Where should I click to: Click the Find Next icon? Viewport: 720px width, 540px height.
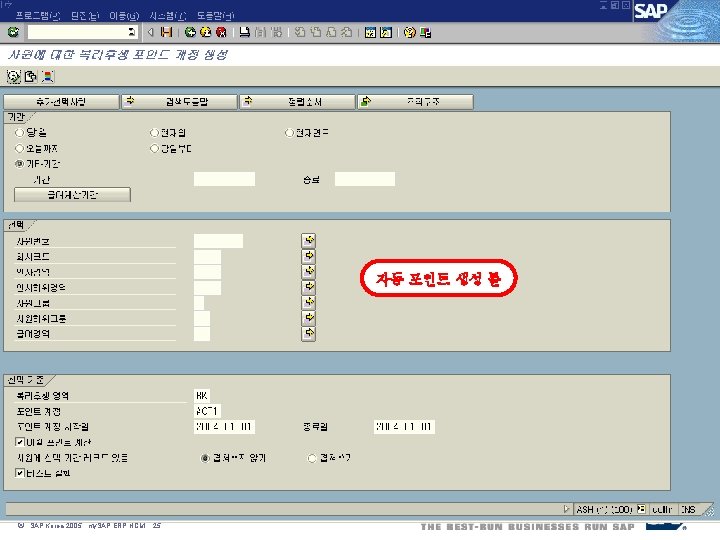coord(276,32)
